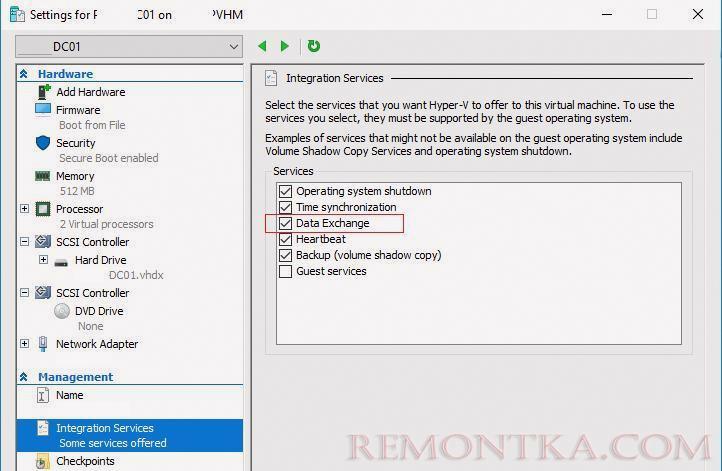Screen dimensions: 722x471
Task: Open the Security settings item
Action: click(76, 143)
